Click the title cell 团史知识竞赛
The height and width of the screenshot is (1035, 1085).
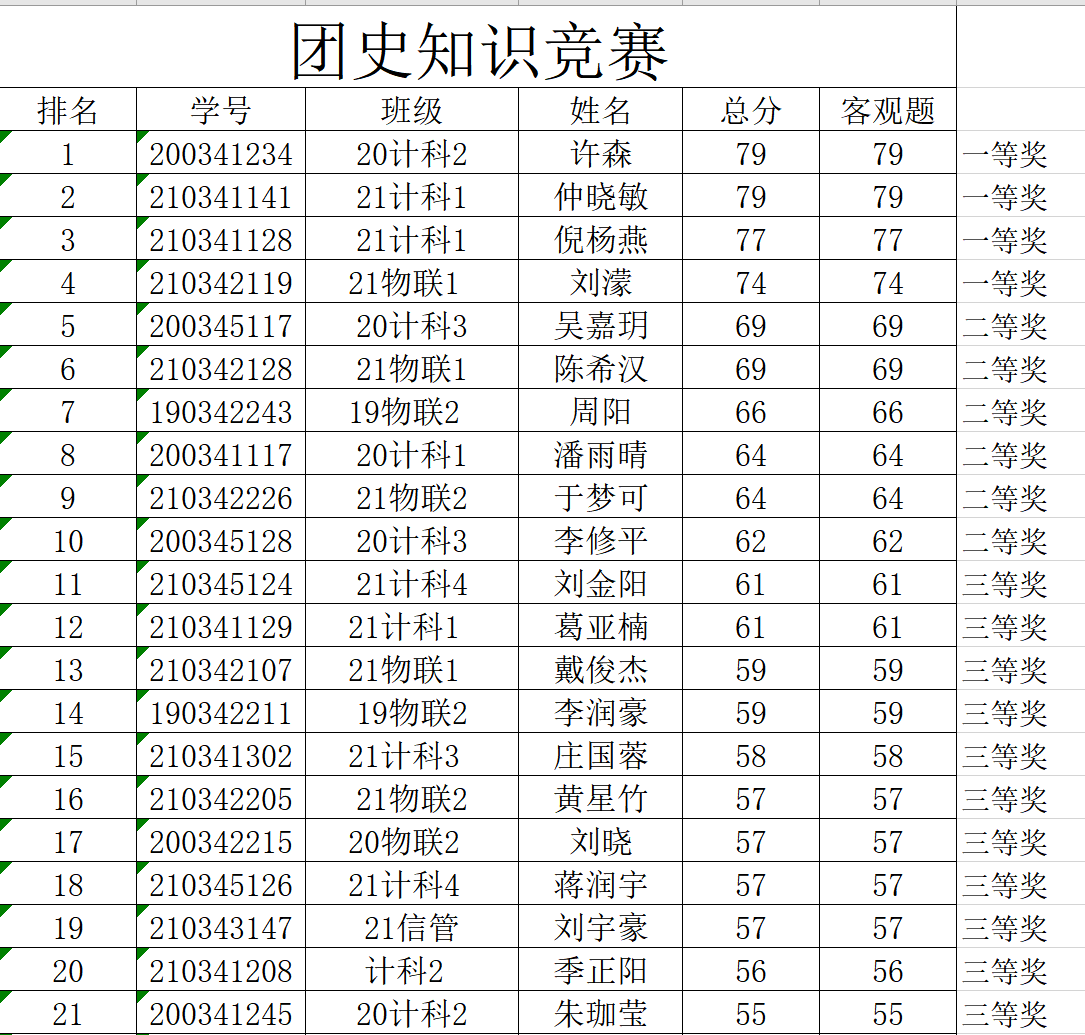pos(478,50)
